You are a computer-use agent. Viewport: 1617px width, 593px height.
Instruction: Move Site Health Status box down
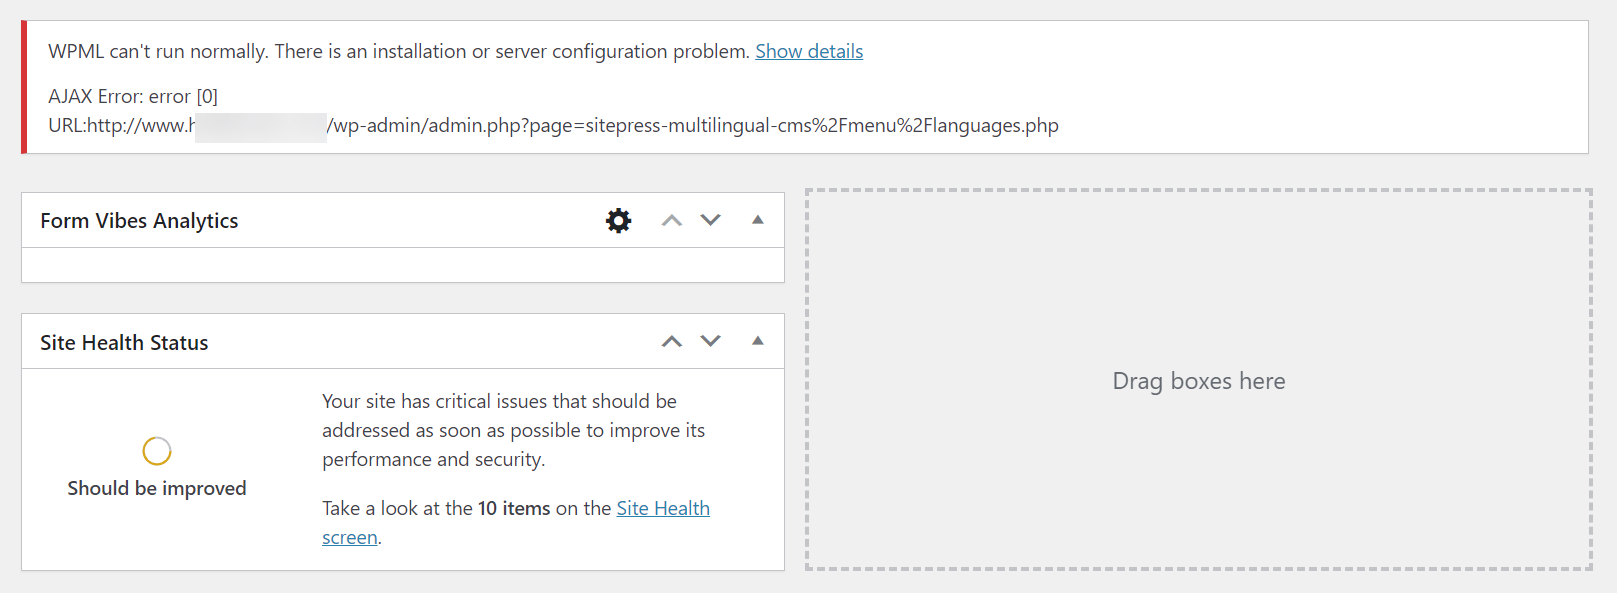pyautogui.click(x=710, y=342)
